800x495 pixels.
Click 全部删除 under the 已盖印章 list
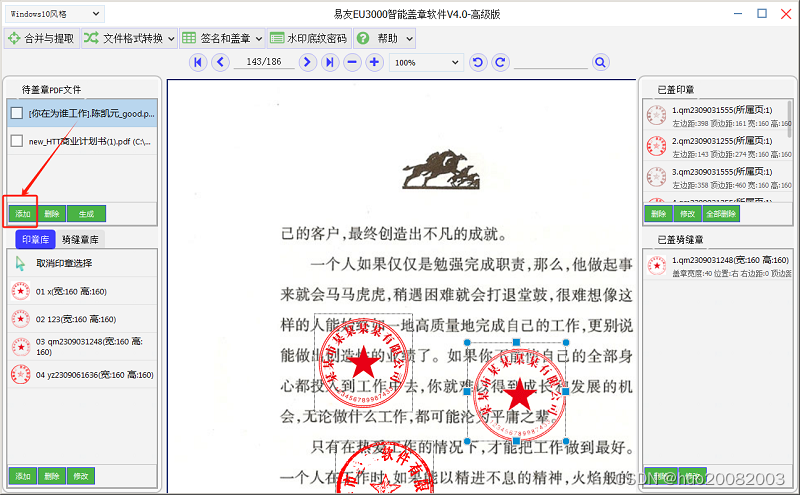pos(721,214)
